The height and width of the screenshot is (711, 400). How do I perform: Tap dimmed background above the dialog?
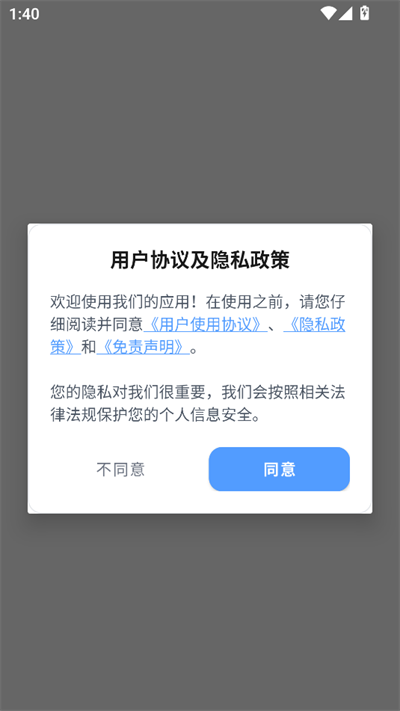coord(200,122)
